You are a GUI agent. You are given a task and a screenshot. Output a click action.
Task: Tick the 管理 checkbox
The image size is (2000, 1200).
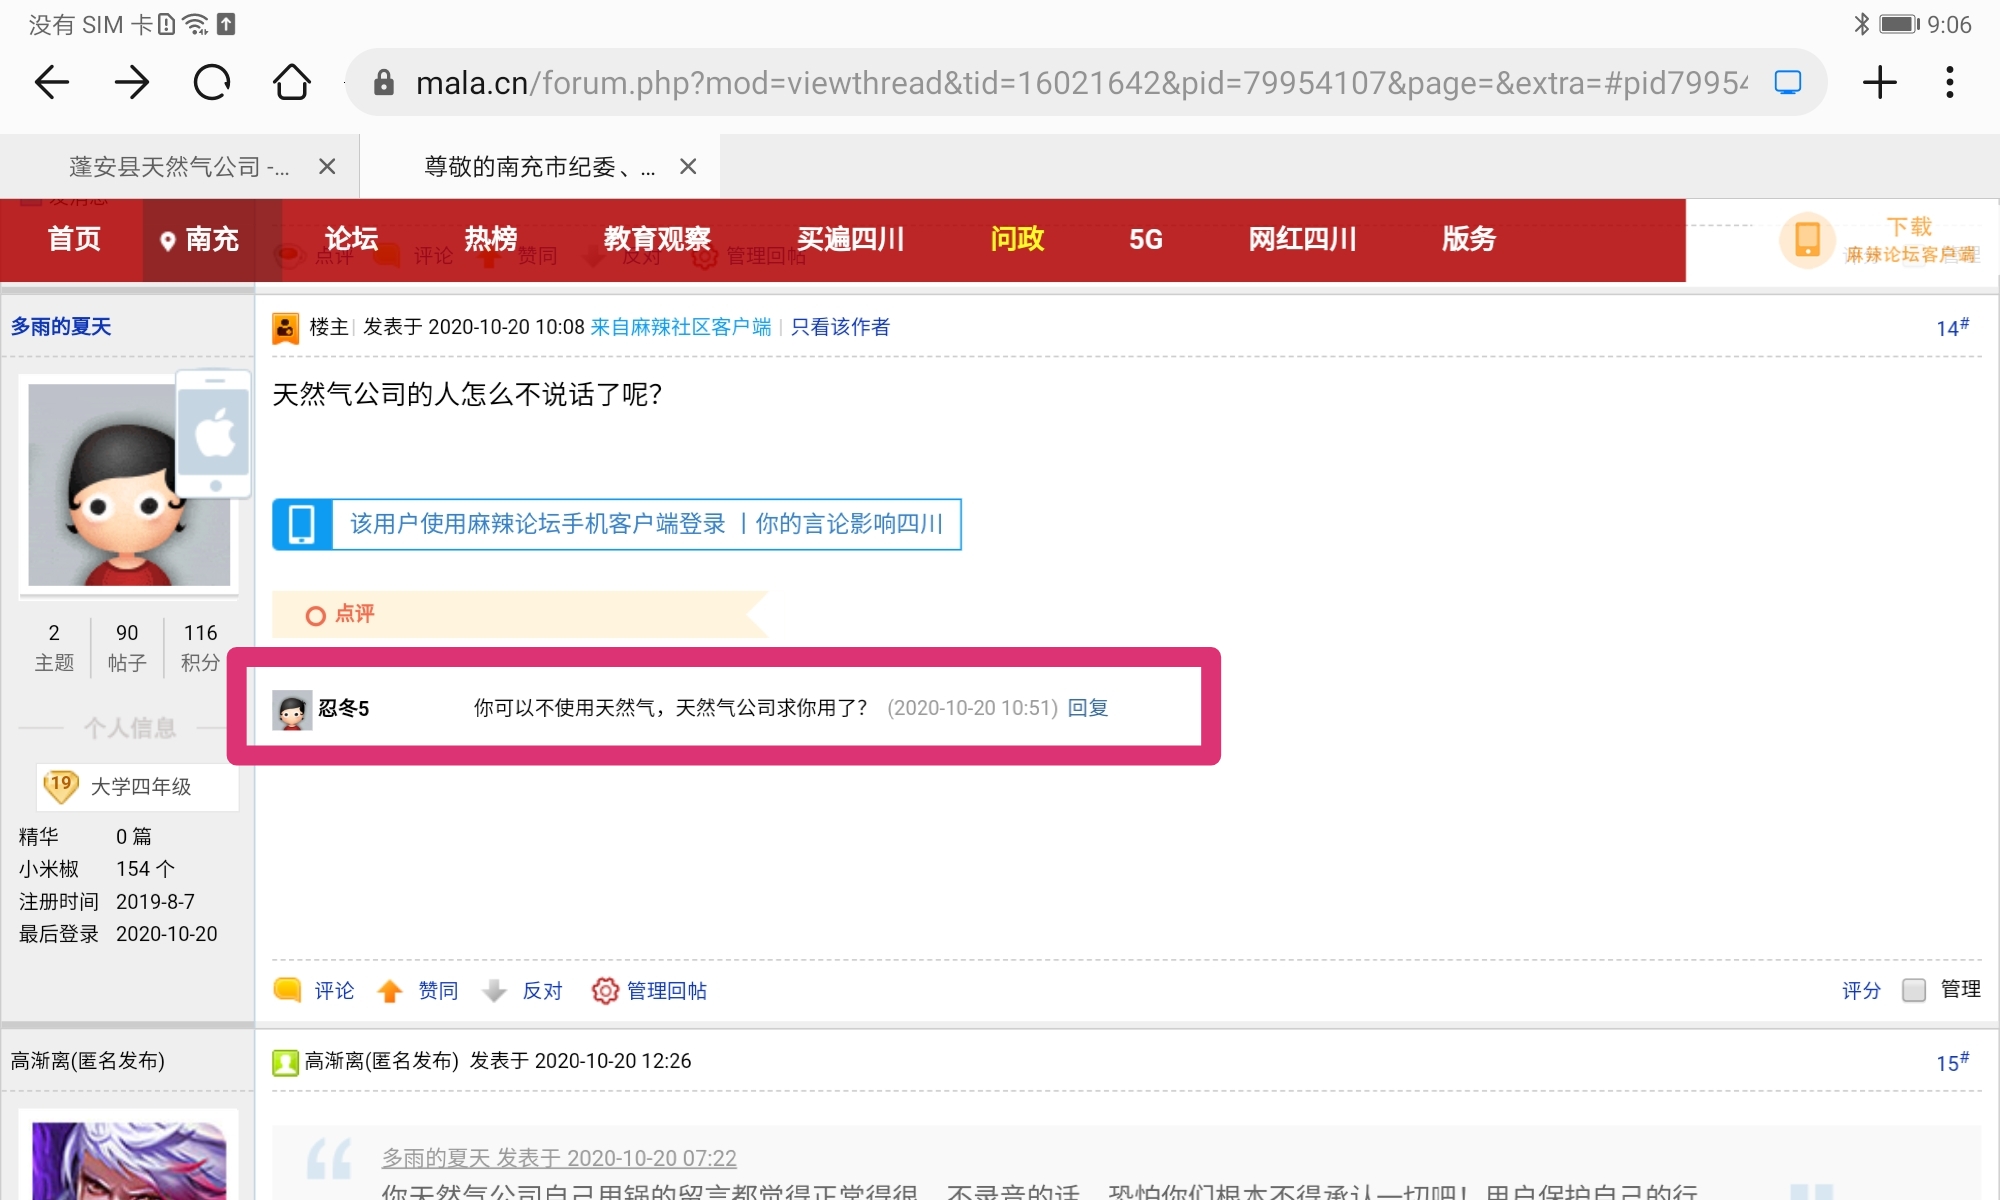(x=1914, y=990)
